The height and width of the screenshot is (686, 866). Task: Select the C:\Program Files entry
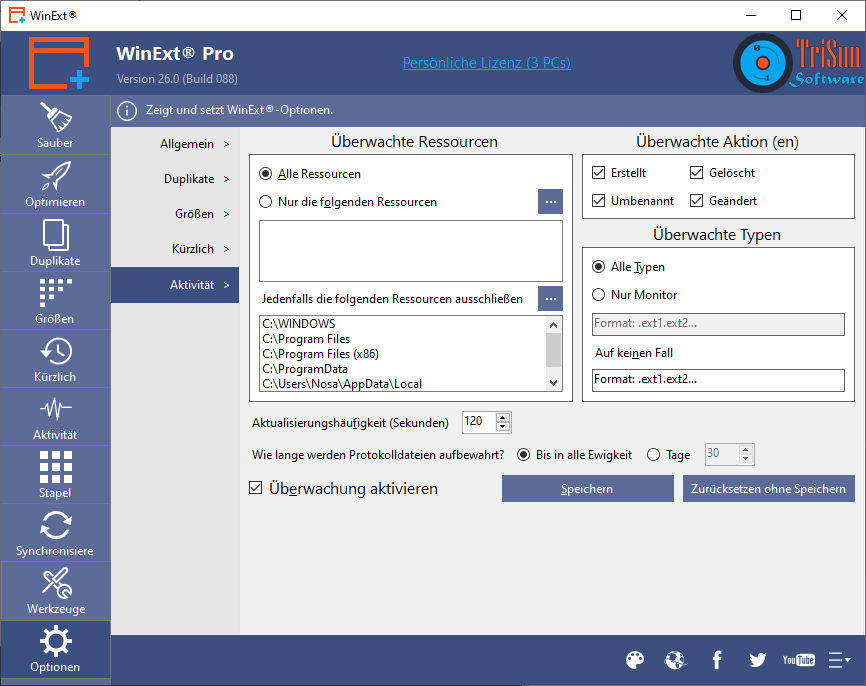[x=306, y=339]
